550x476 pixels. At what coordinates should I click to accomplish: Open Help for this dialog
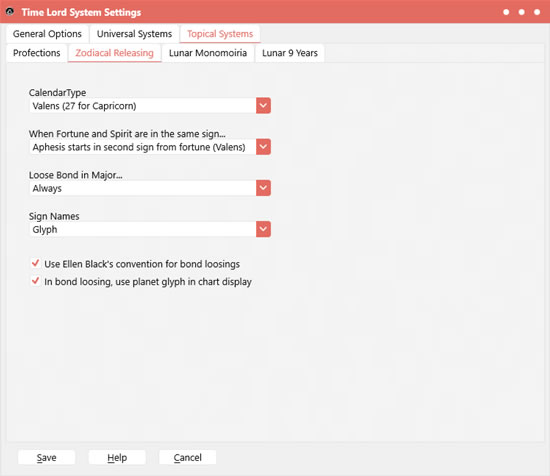coord(117,457)
